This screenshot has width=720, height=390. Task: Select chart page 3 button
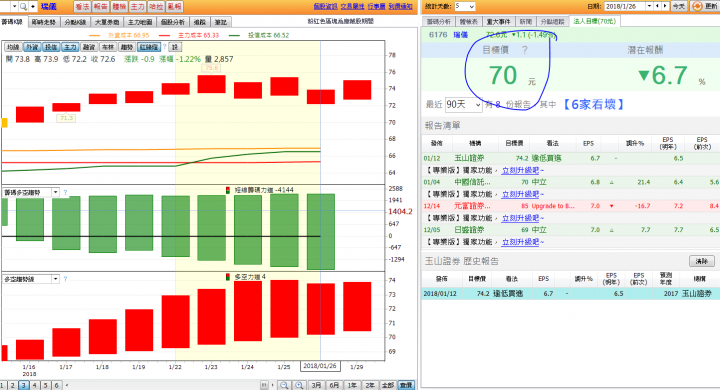pos(23,385)
